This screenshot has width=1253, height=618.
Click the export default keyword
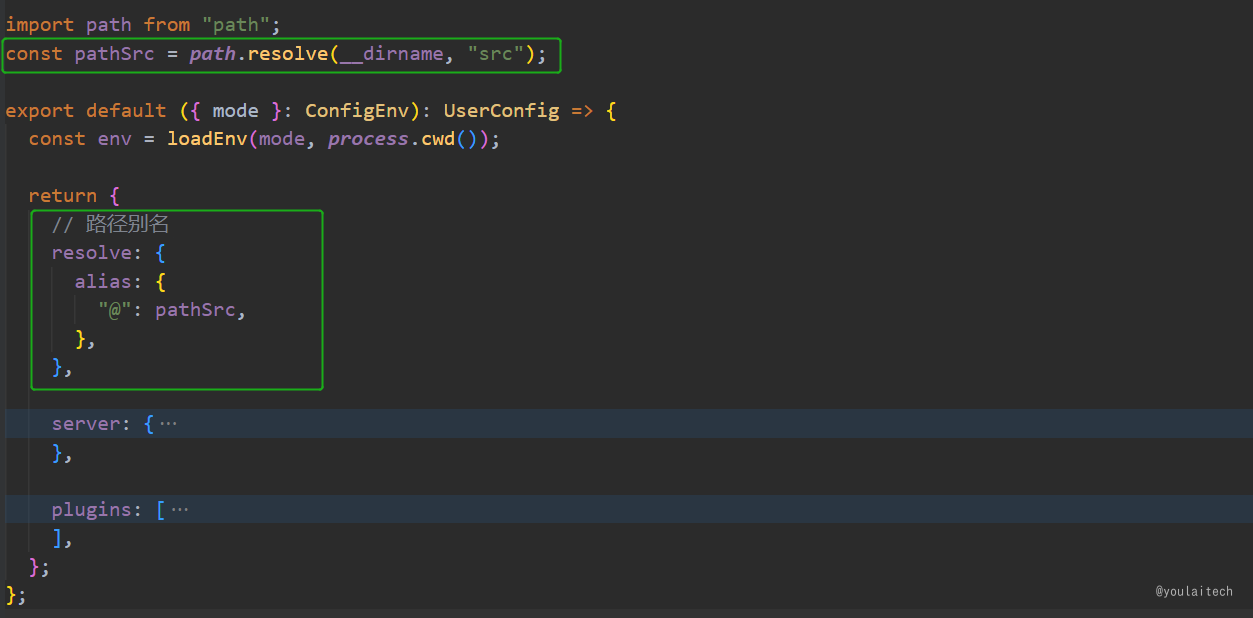coord(85,110)
